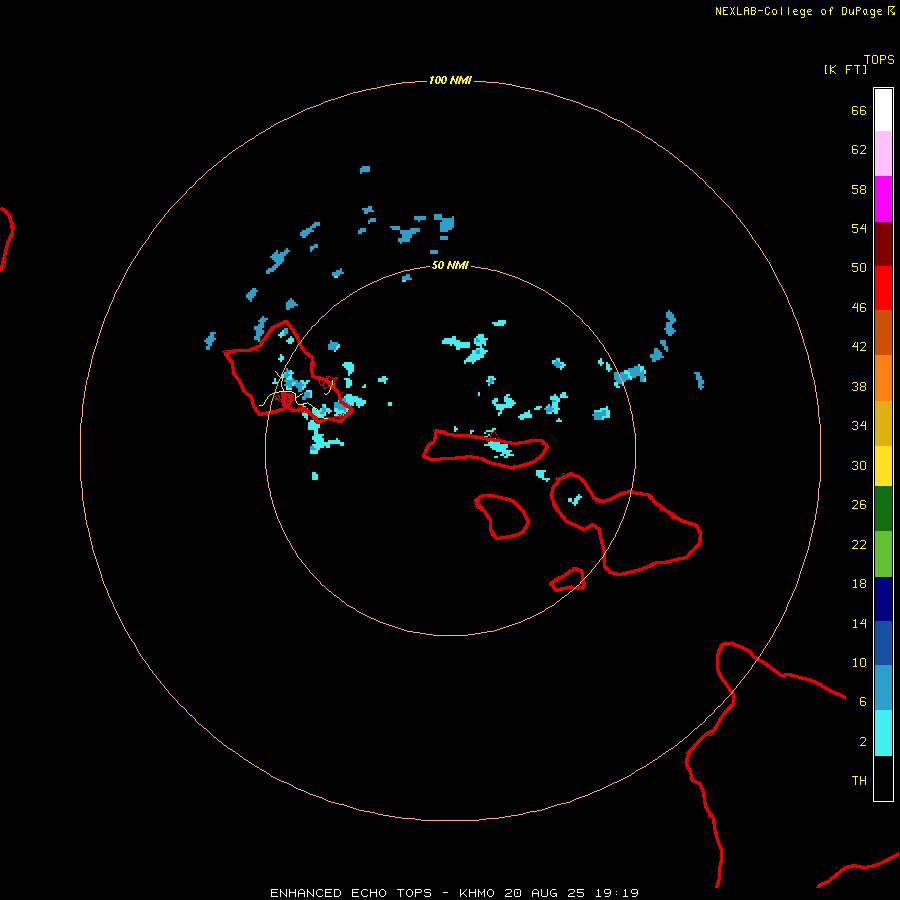
Task: Click the legend value 38
Action: 859,386
